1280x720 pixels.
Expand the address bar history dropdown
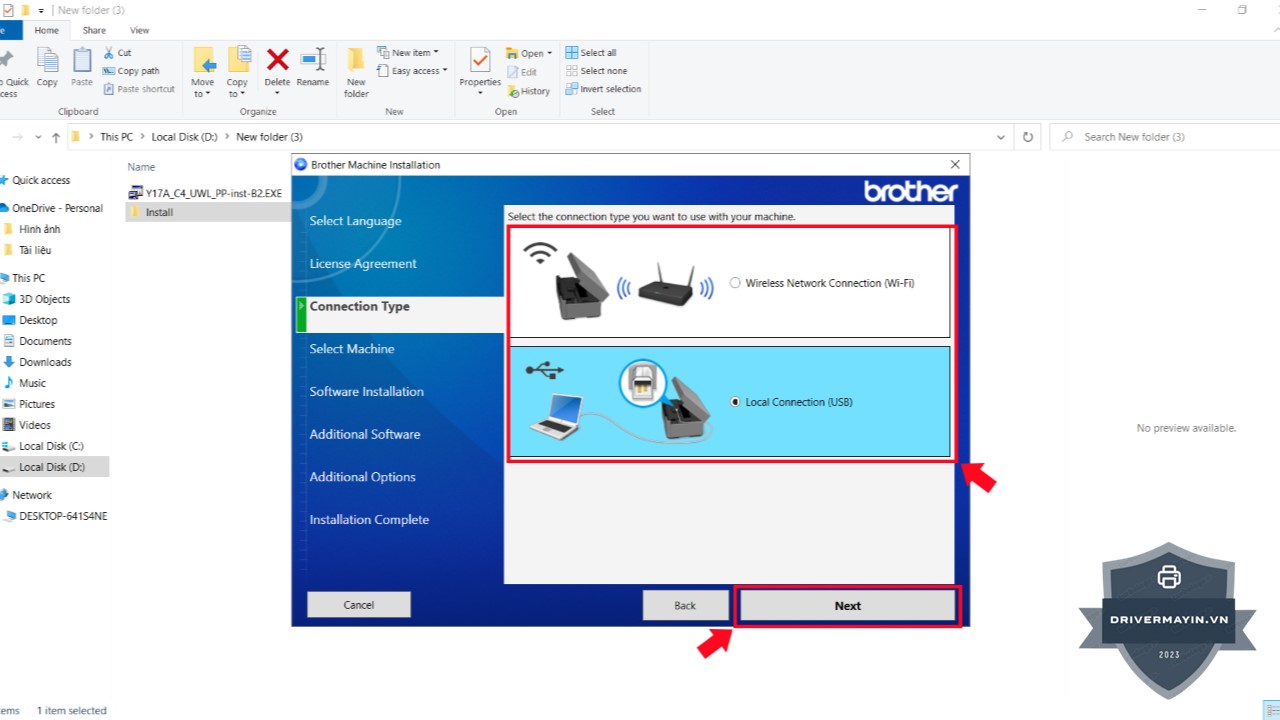[1001, 137]
